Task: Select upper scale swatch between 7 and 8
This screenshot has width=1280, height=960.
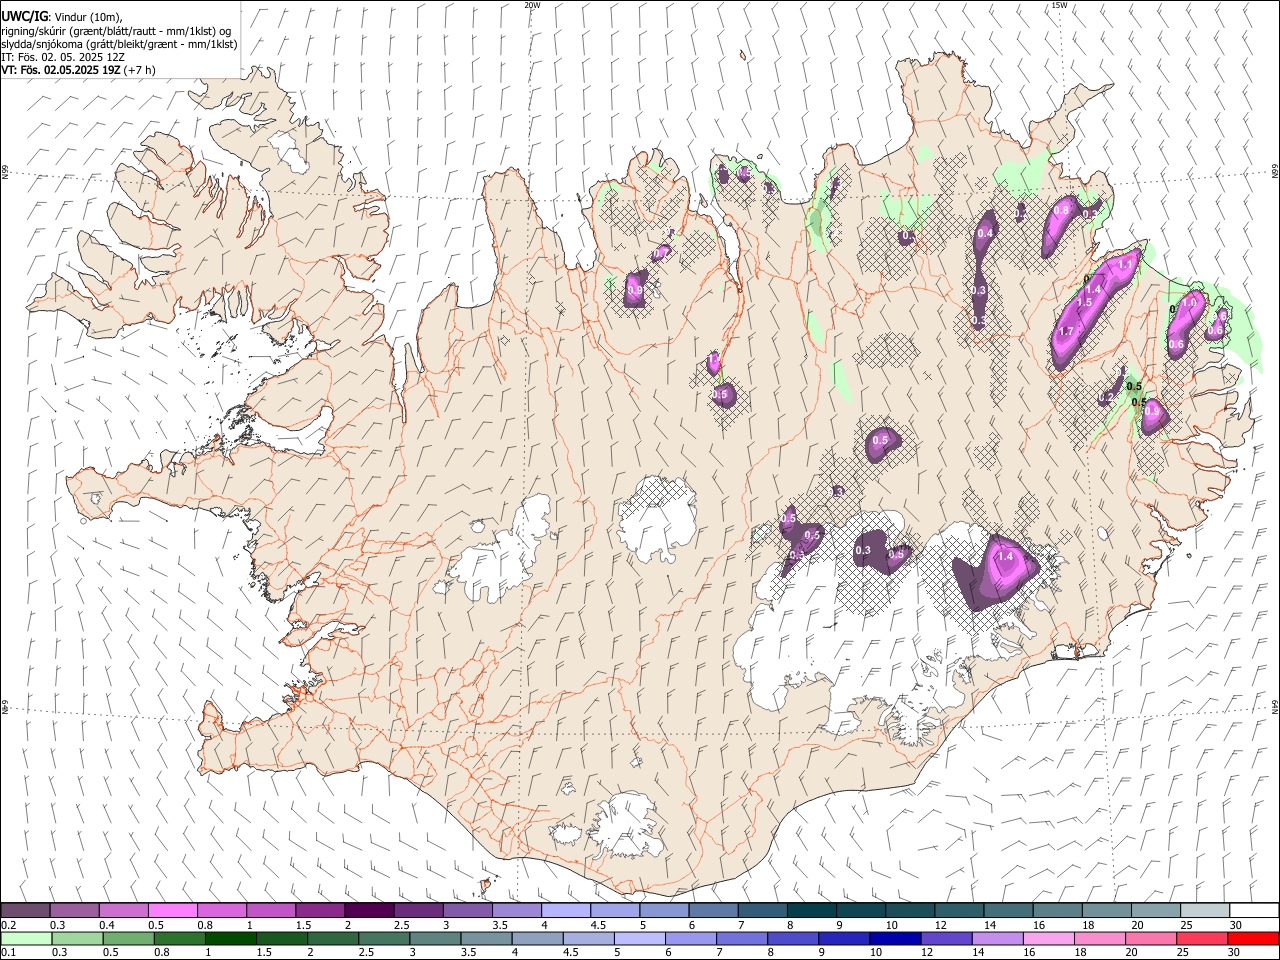Action: 762,910
